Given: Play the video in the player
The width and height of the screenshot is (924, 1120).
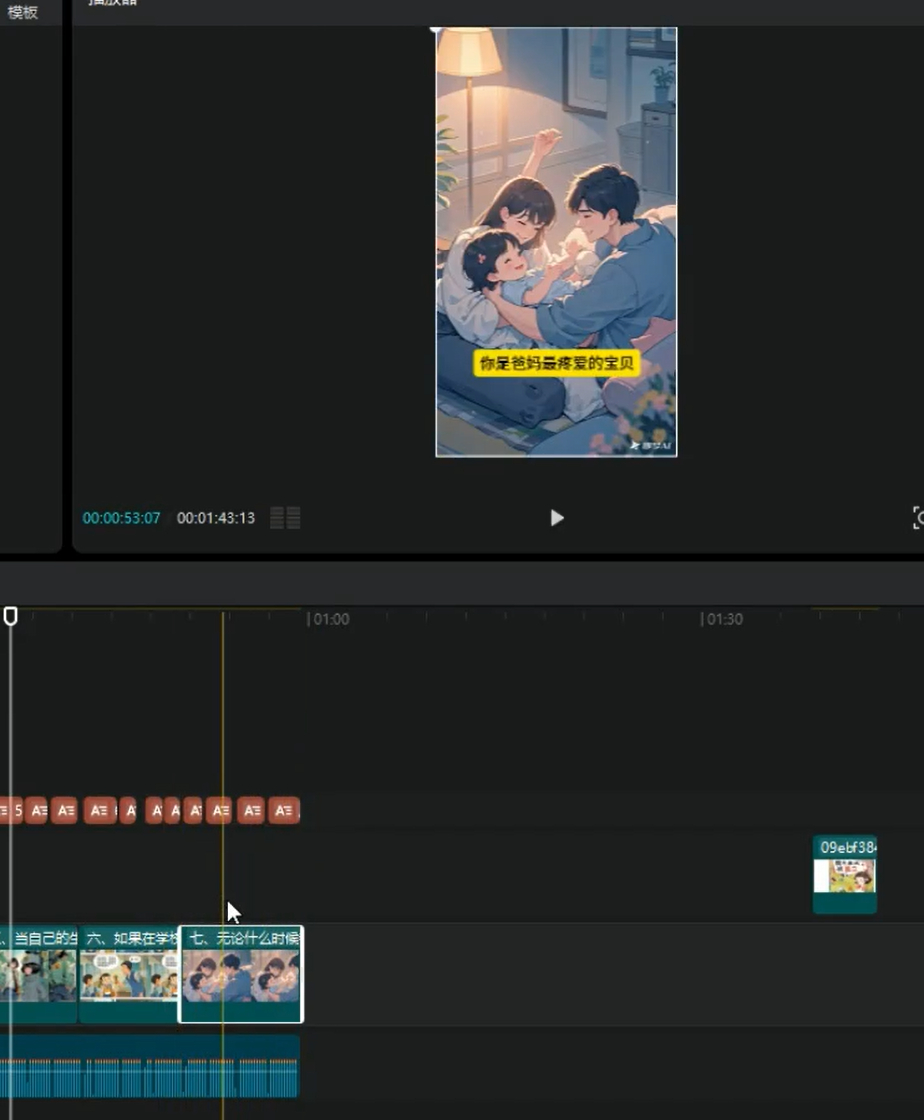Looking at the screenshot, I should click(557, 518).
